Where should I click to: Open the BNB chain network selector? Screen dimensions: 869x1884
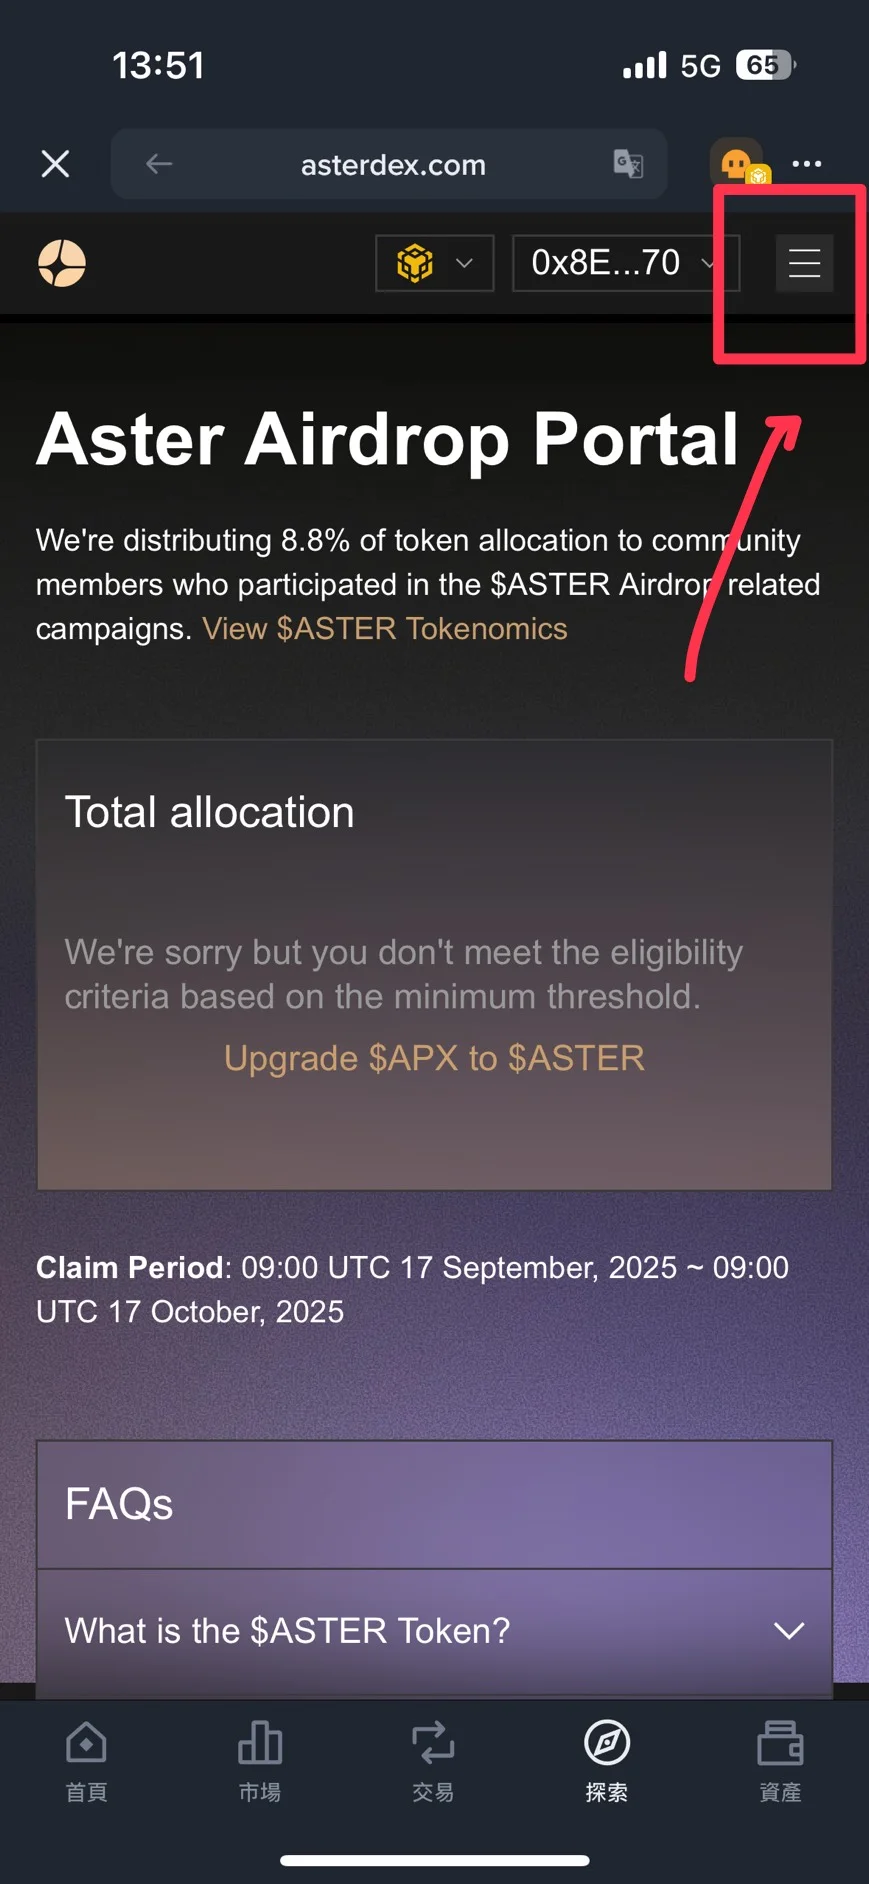(x=434, y=263)
